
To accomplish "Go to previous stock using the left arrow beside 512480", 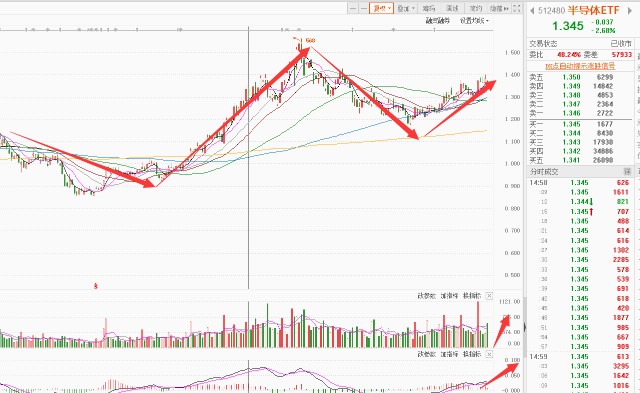I will [x=532, y=11].
